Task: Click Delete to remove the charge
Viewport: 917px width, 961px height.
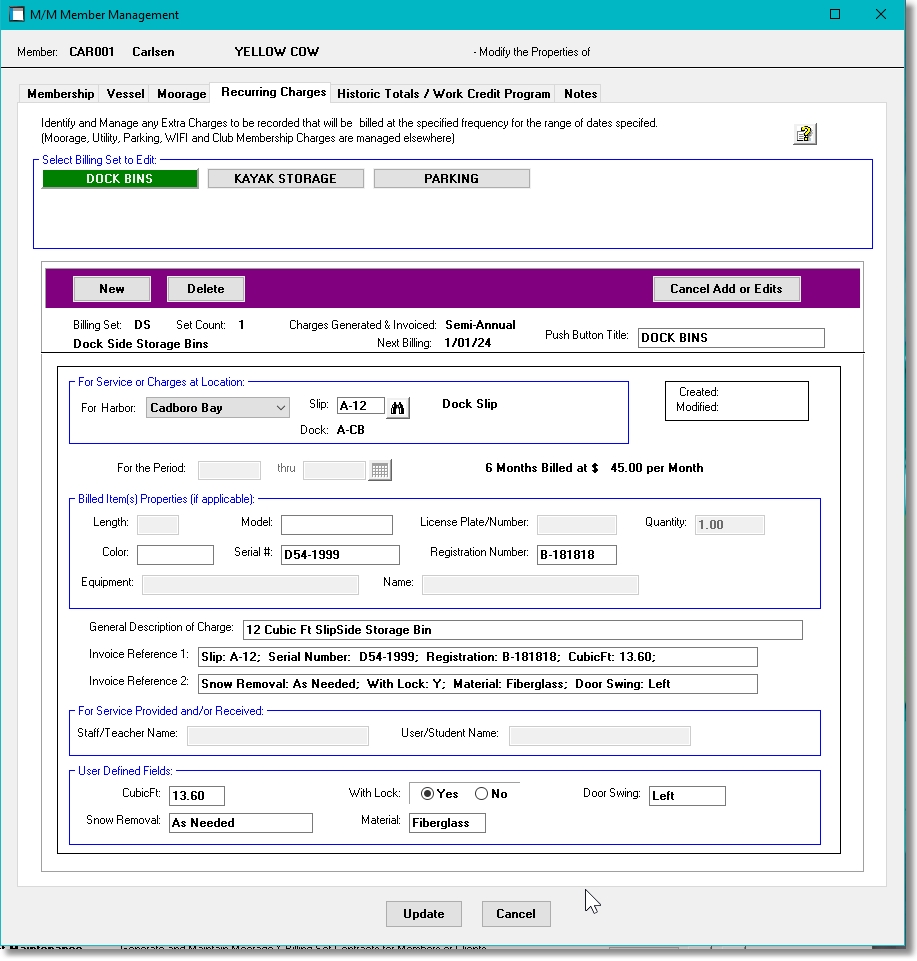Action: pos(205,288)
